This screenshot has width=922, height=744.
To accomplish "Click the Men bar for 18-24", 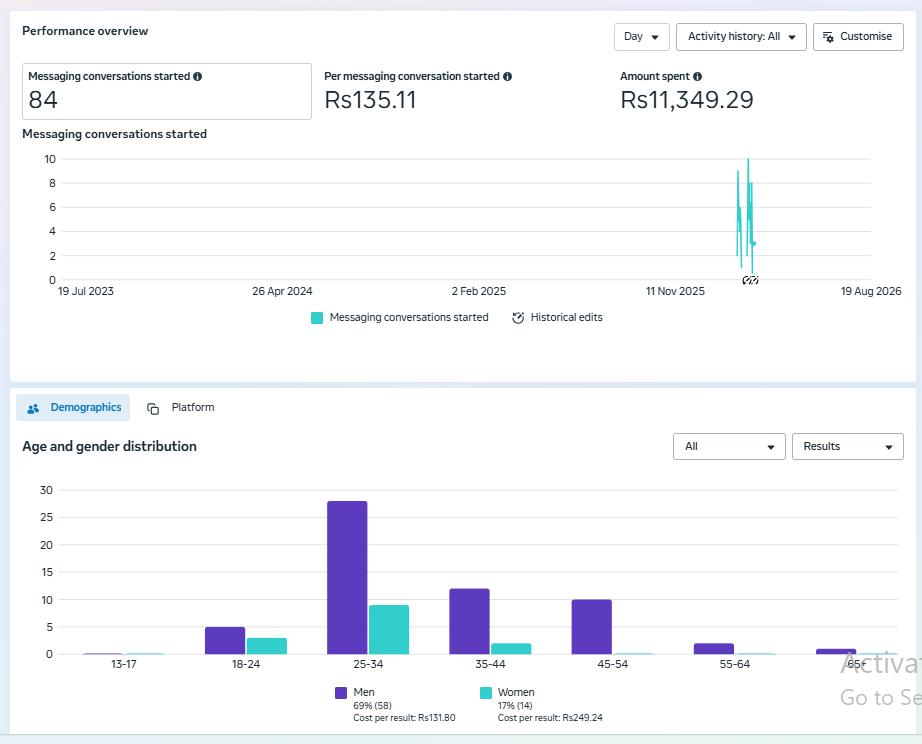I will (225, 640).
